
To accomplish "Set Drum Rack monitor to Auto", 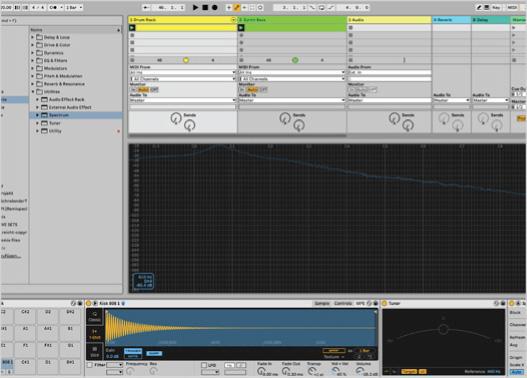I will click(x=144, y=90).
